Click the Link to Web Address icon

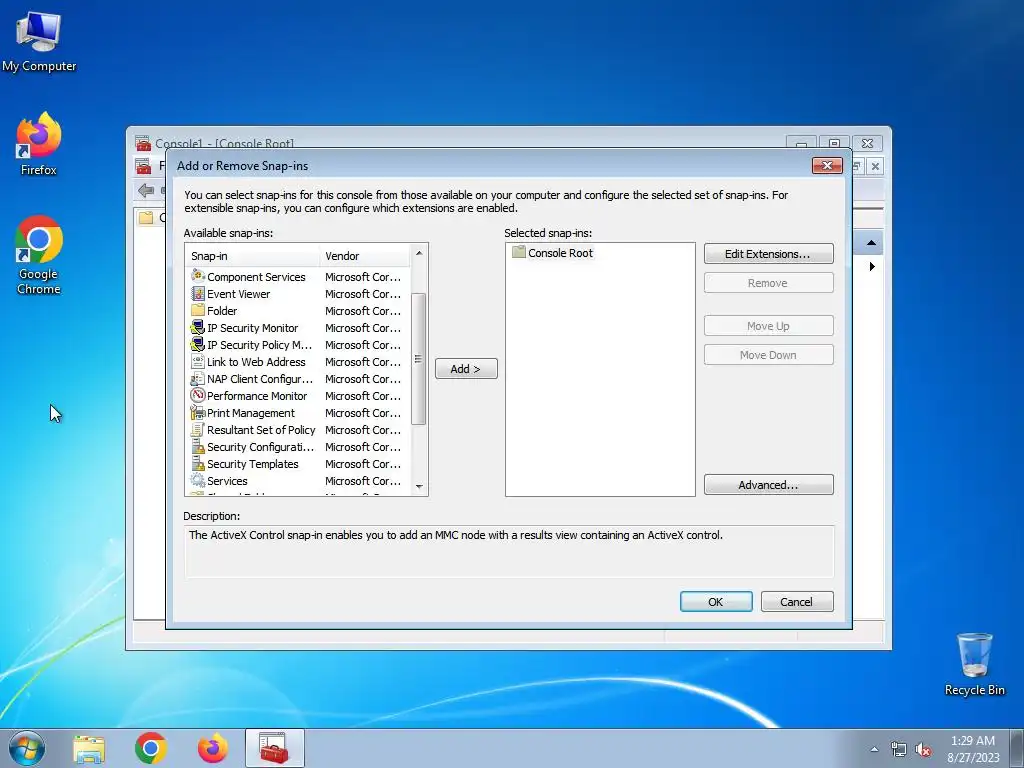click(197, 361)
